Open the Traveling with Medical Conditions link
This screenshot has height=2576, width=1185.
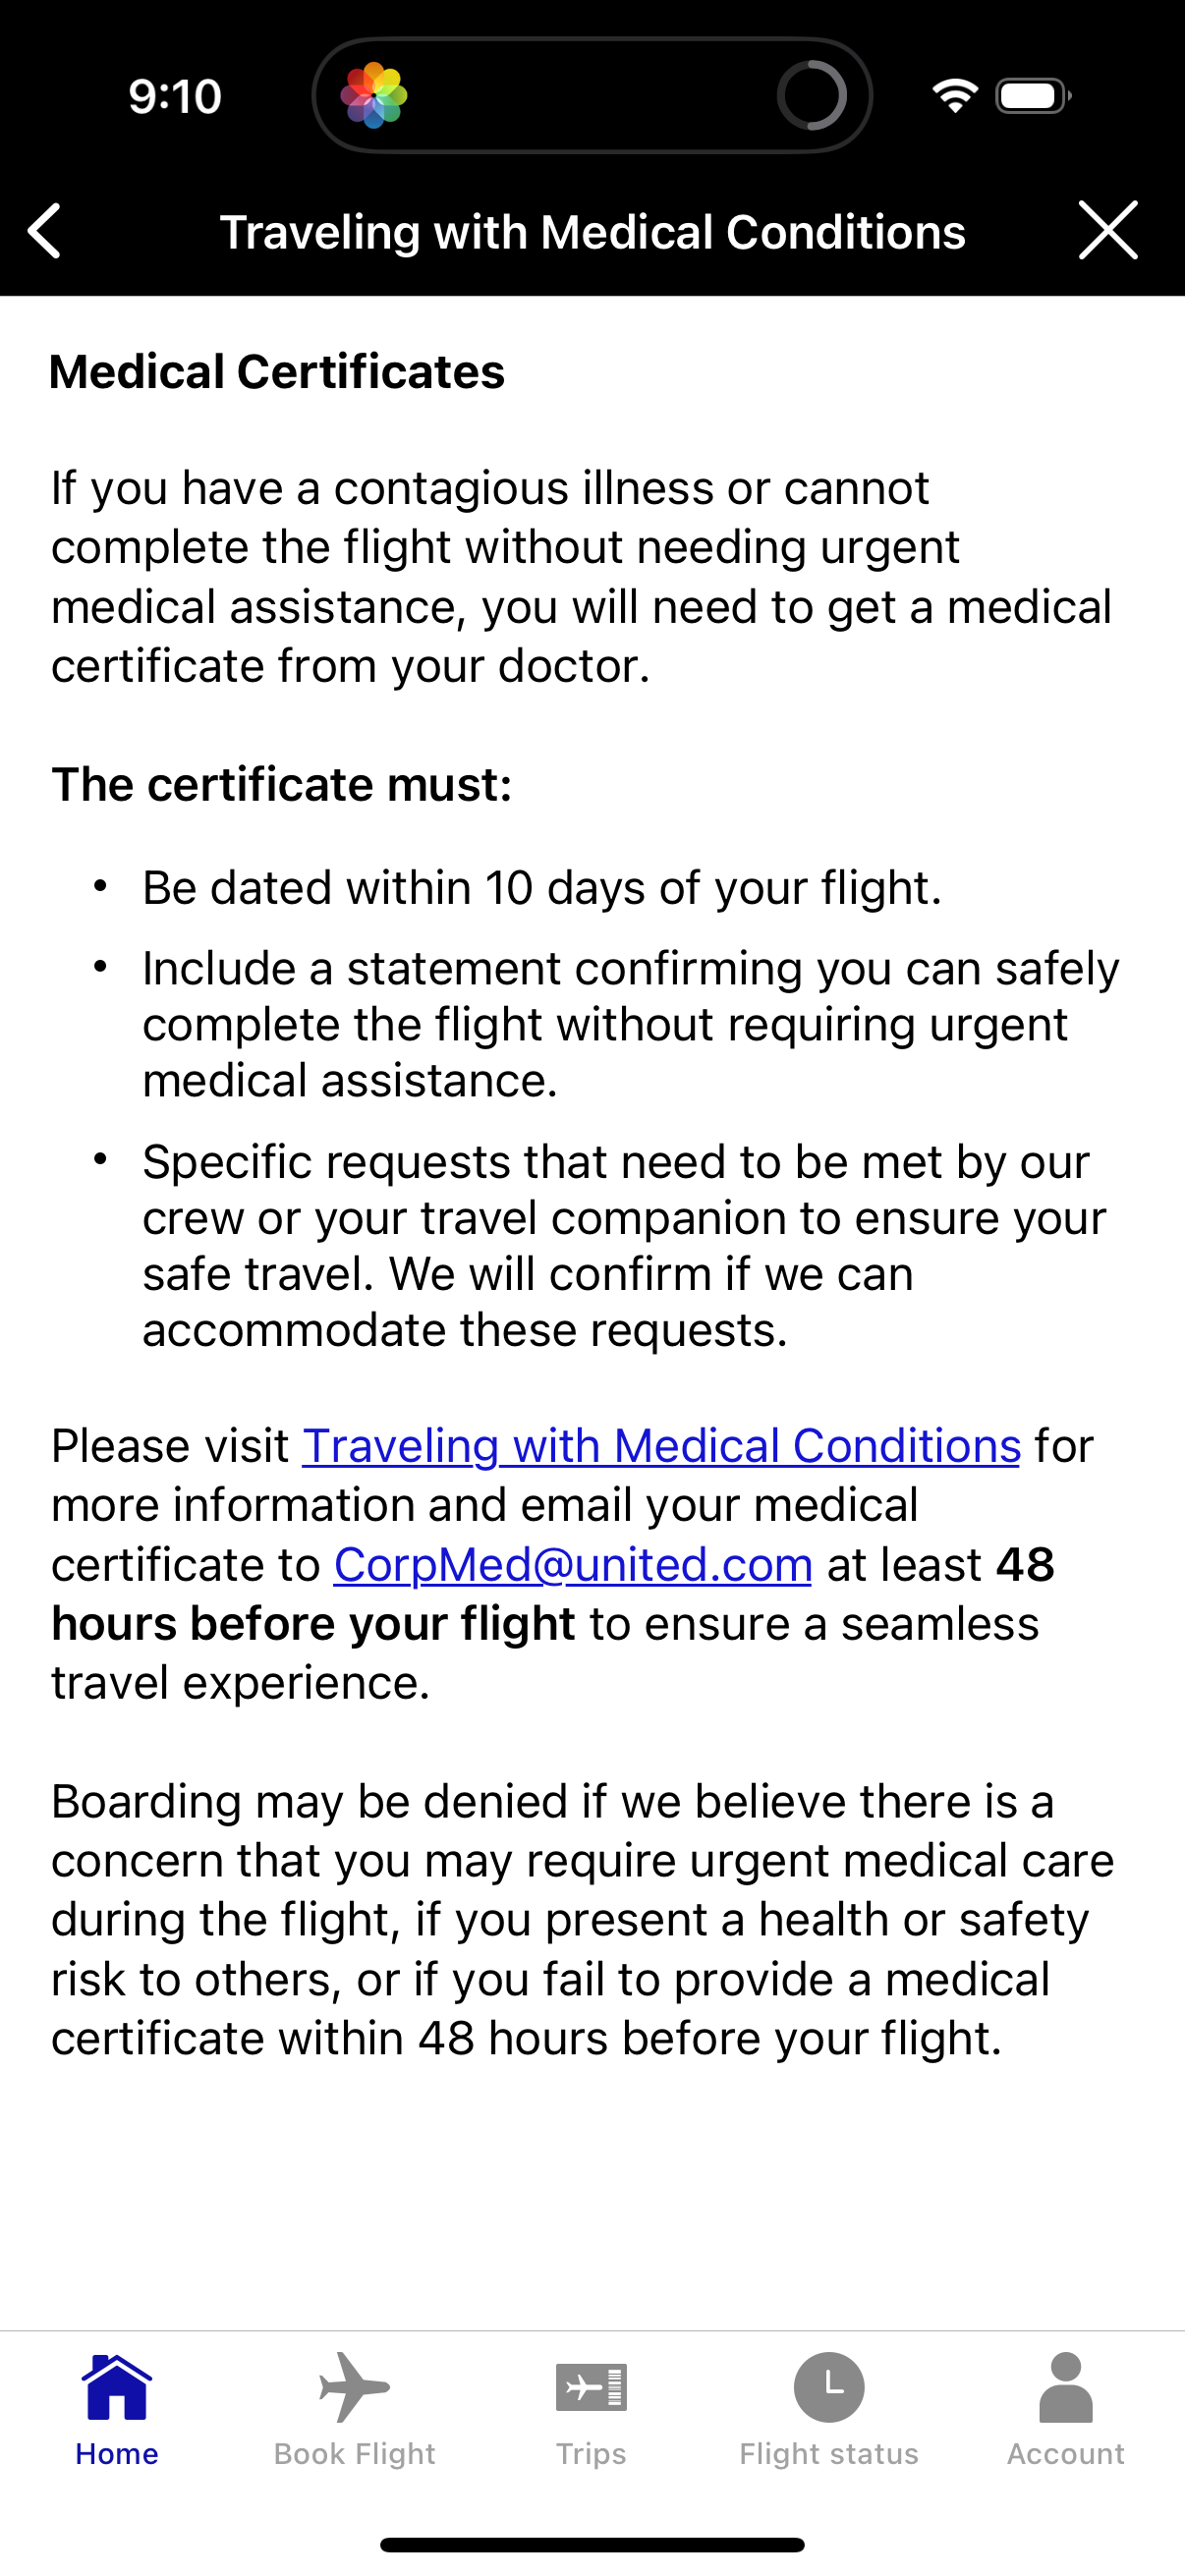661,1446
